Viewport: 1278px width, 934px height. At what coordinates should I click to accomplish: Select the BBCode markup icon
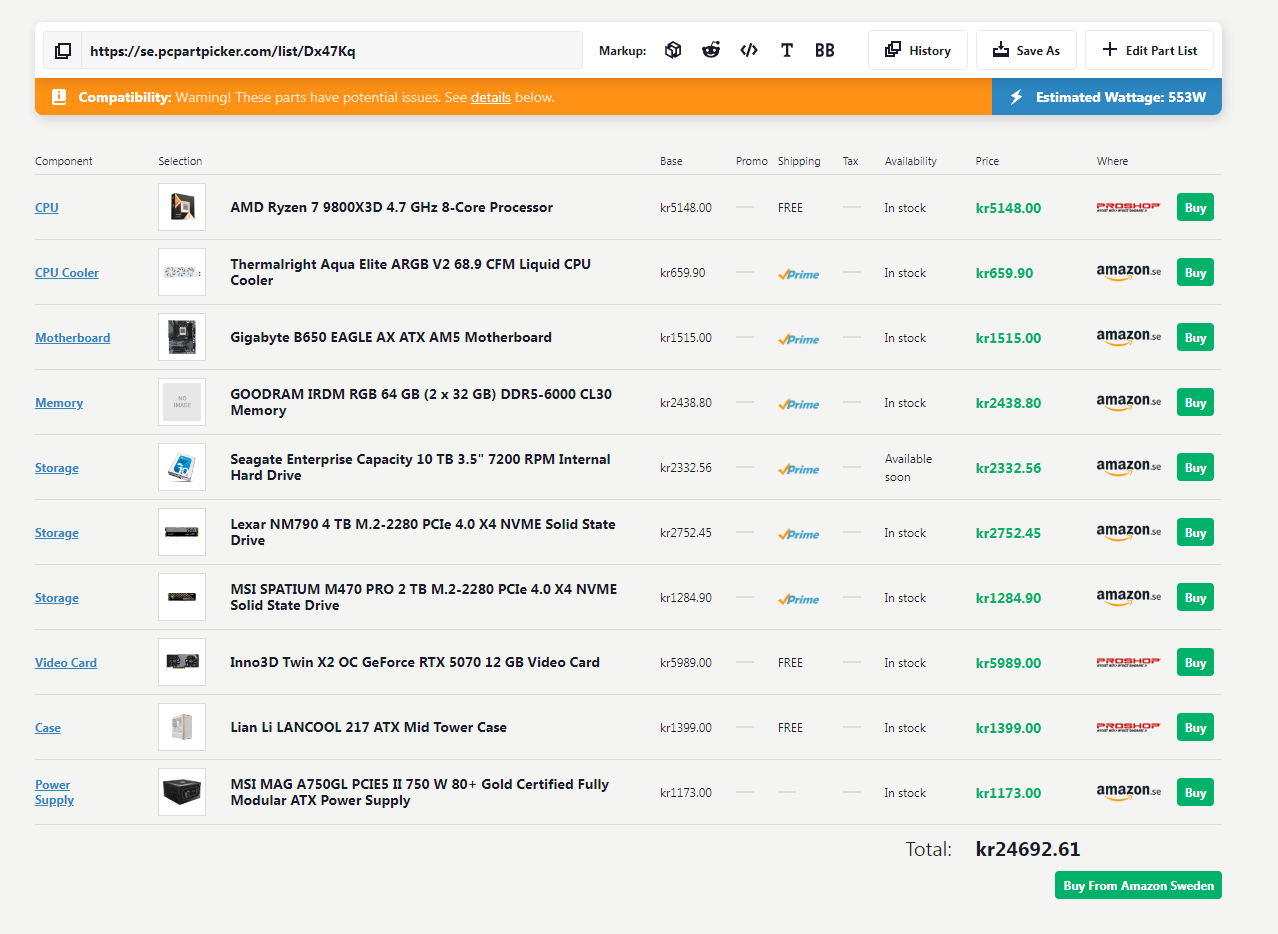[824, 50]
